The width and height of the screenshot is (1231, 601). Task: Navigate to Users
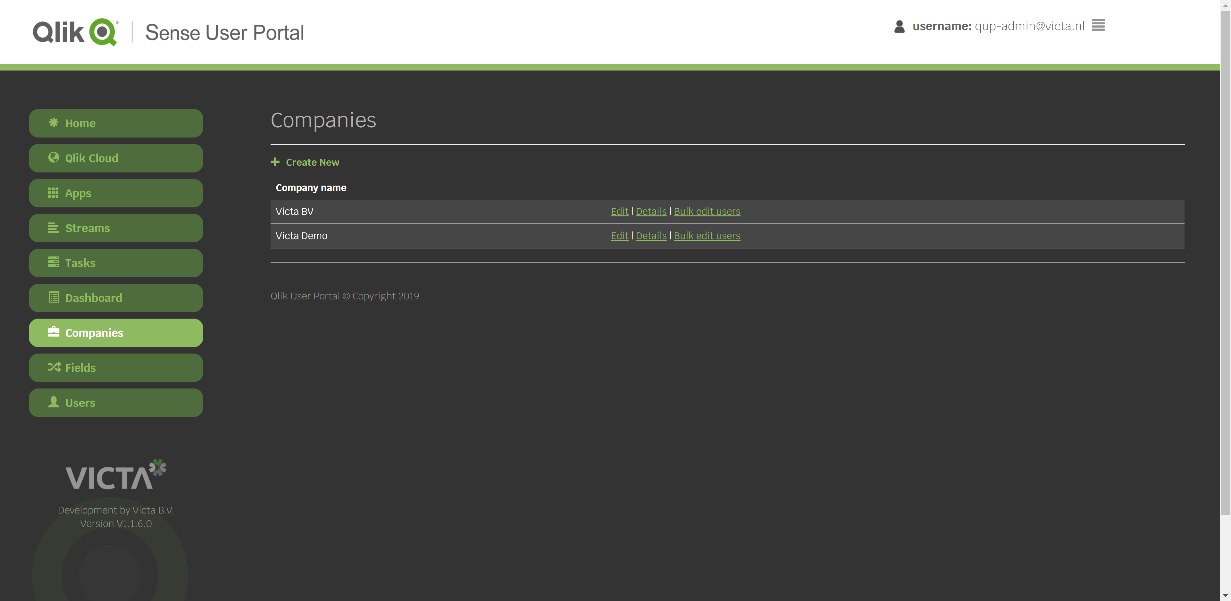coord(116,403)
